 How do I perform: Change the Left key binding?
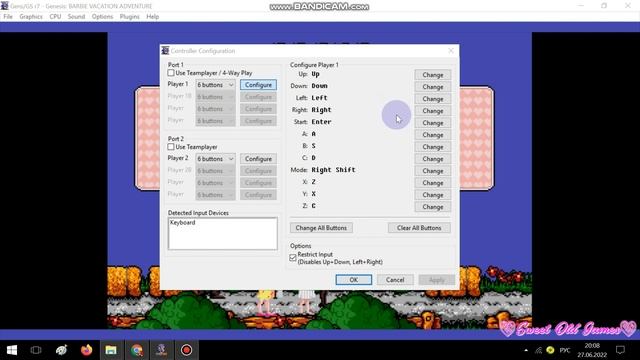tap(433, 99)
